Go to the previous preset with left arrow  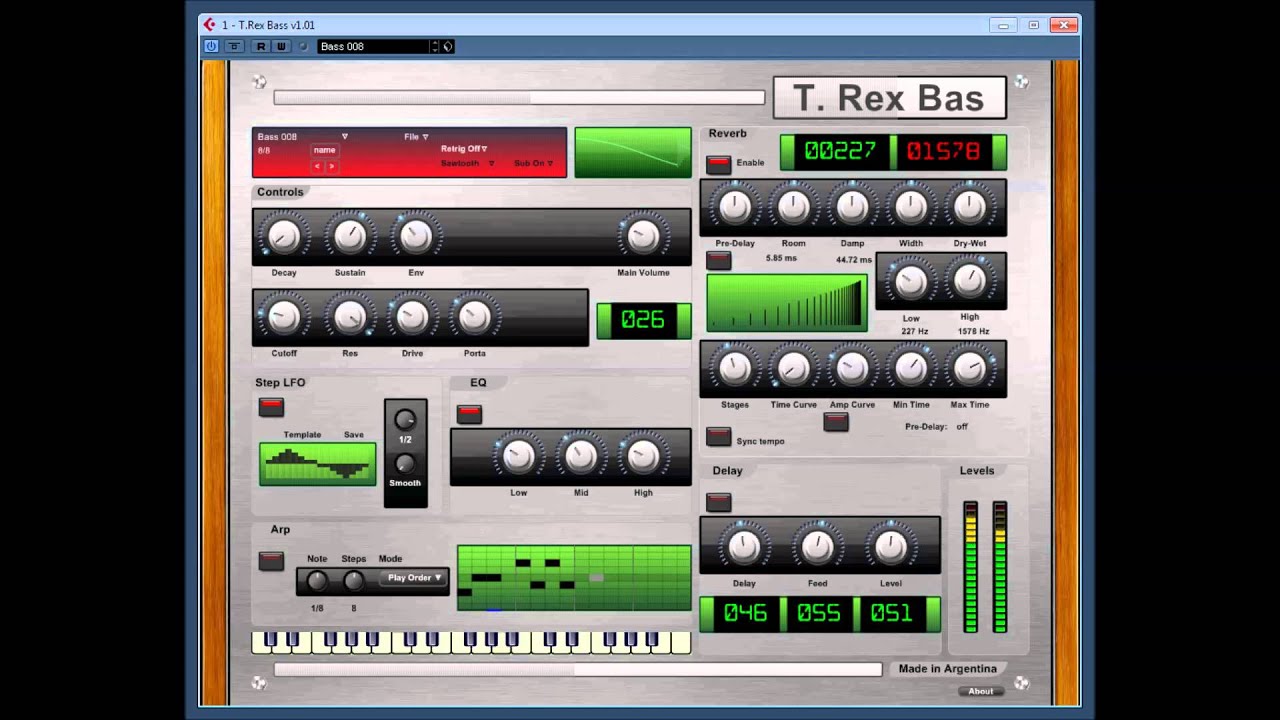coord(318,166)
